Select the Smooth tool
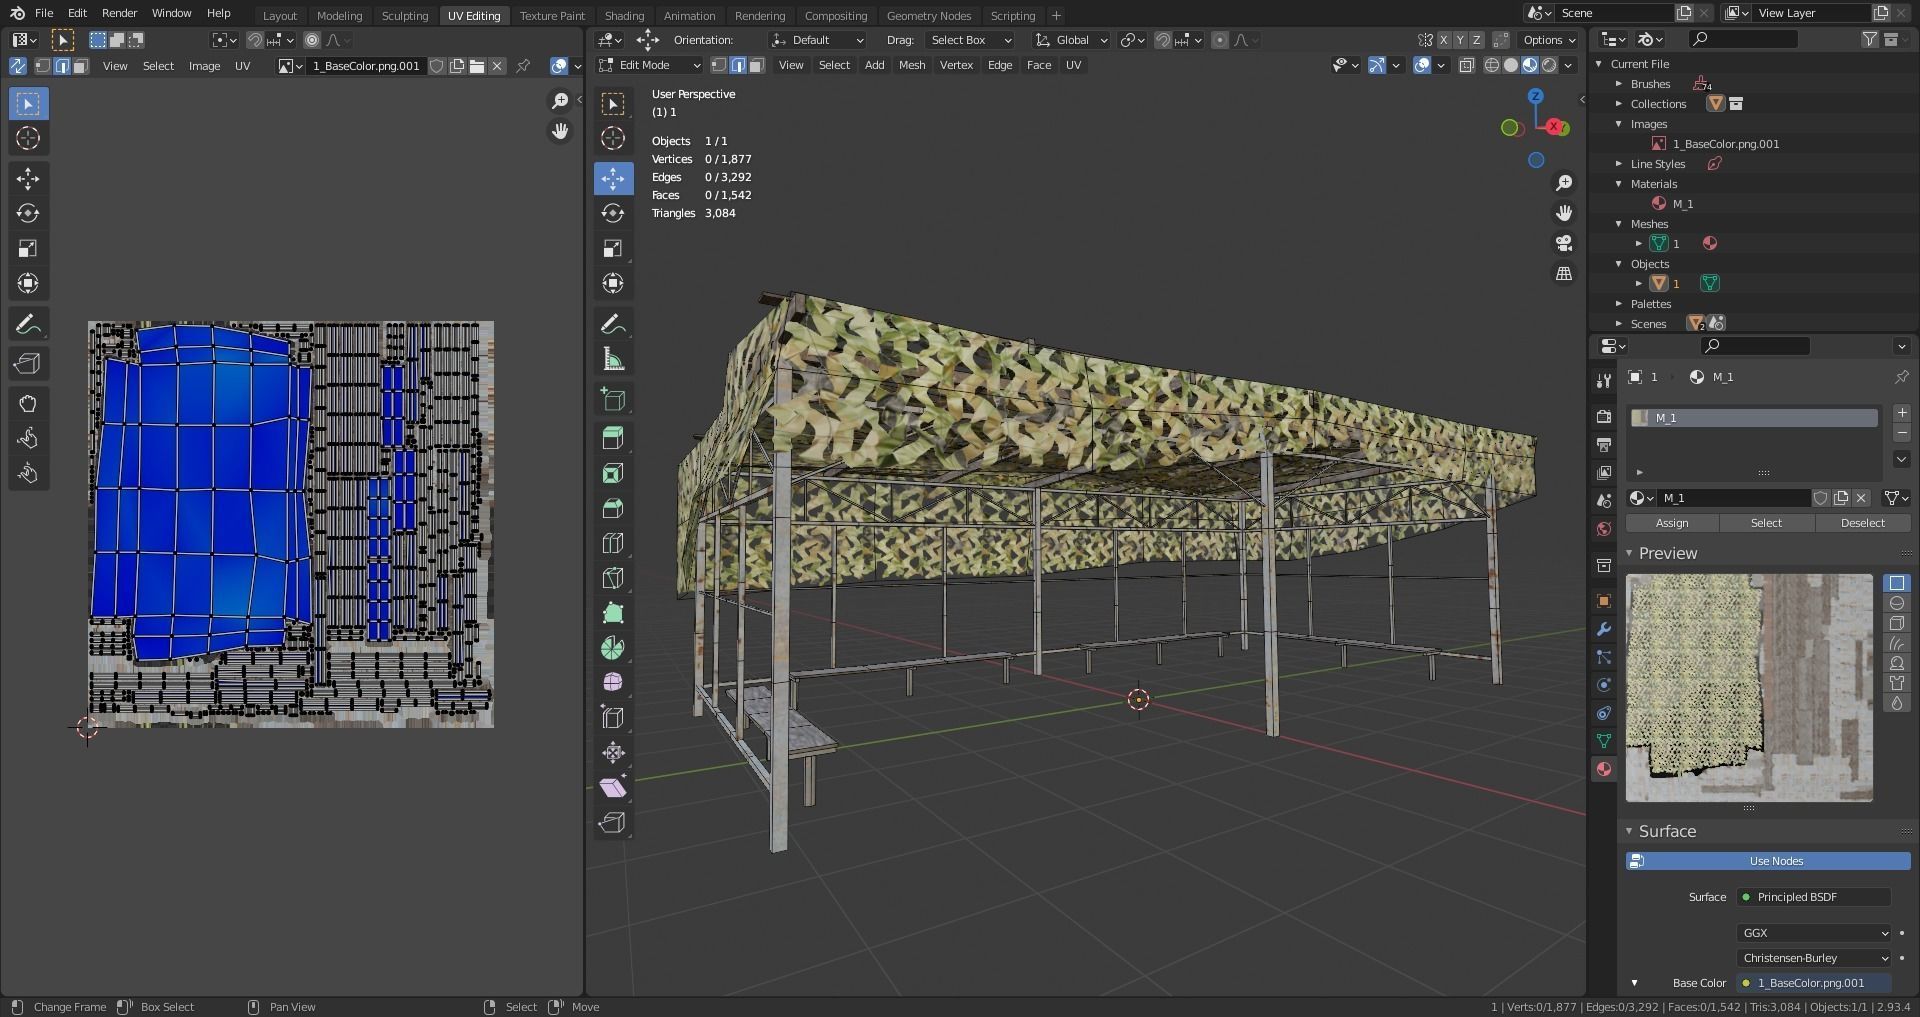The width and height of the screenshot is (1920, 1017). pos(613,683)
